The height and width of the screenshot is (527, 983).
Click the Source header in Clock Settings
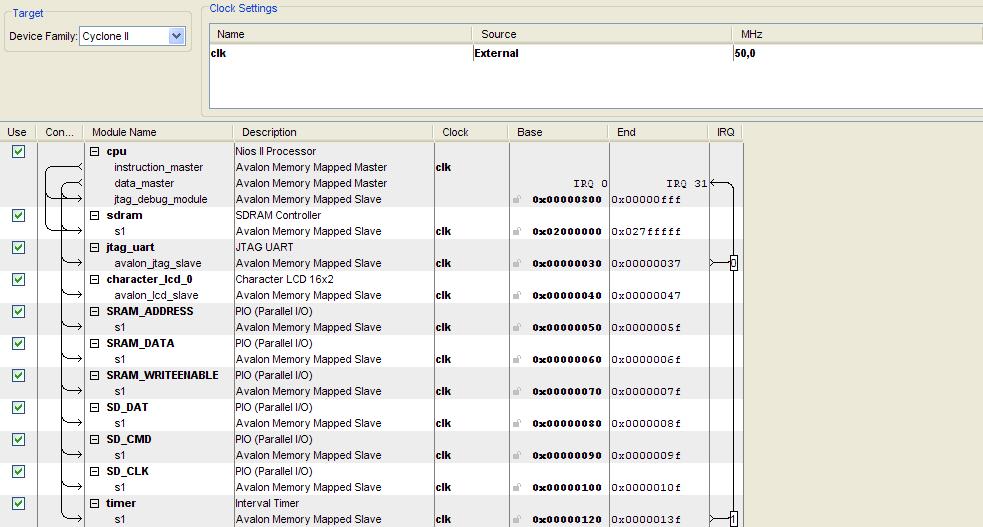[x=601, y=34]
